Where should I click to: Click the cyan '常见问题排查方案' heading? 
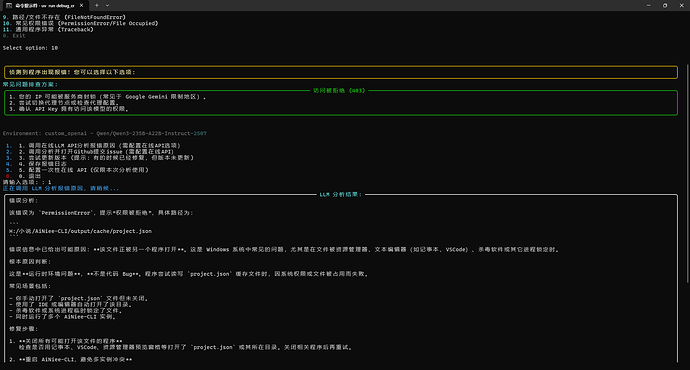30,84
